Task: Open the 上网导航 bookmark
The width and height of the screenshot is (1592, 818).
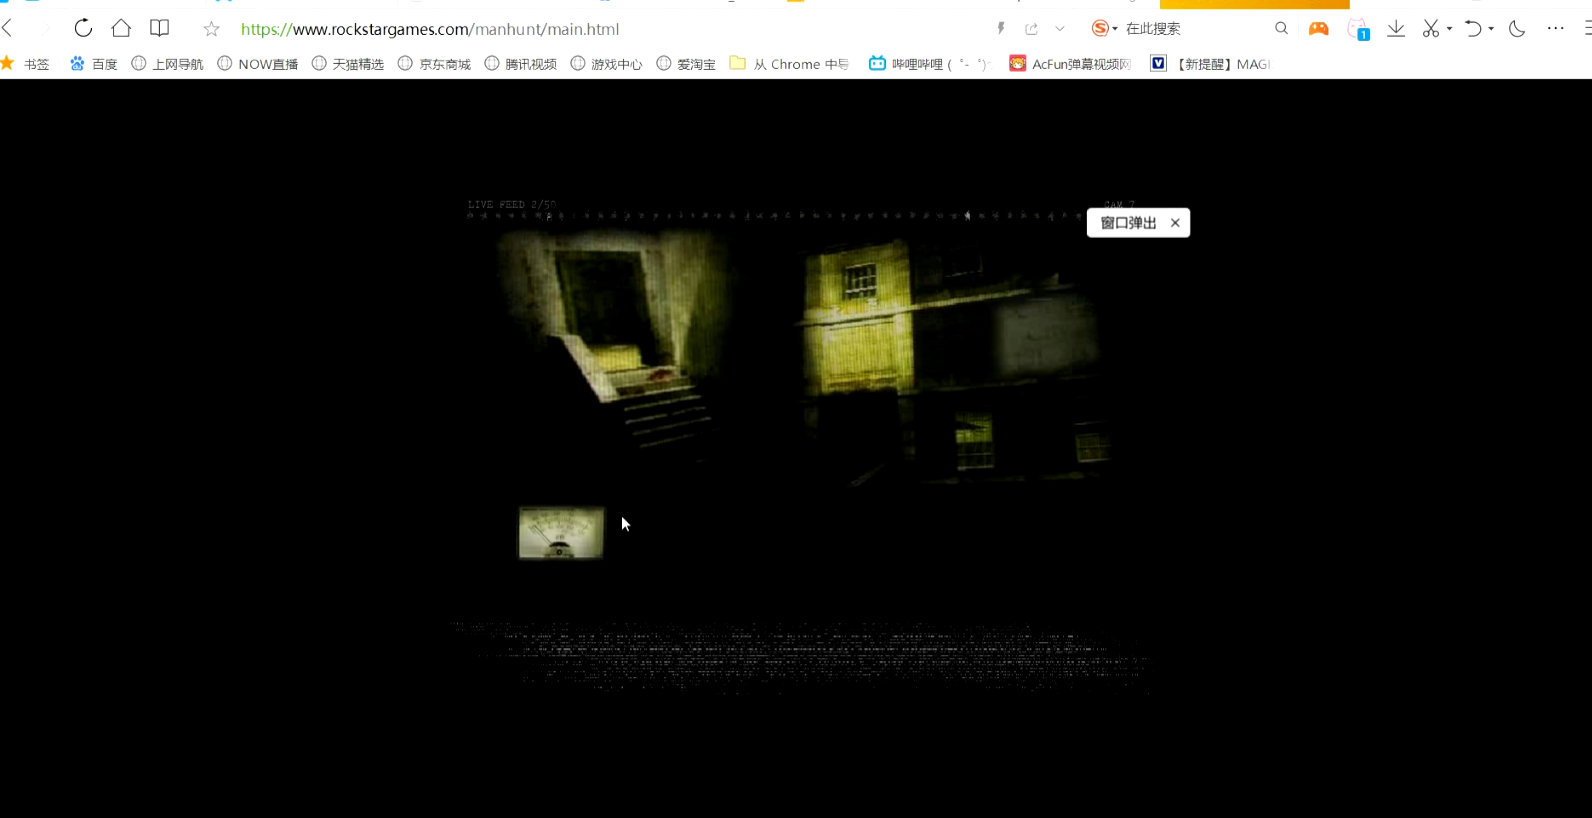Action: tap(167, 64)
